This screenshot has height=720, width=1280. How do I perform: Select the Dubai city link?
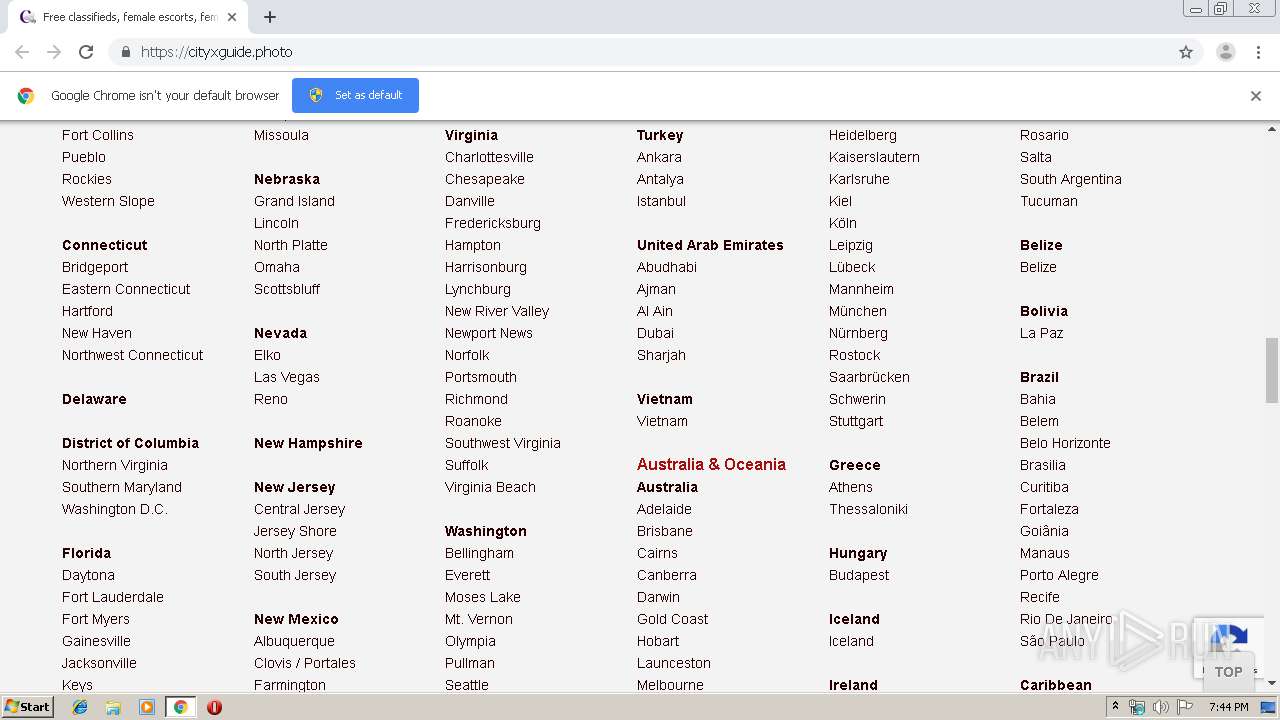pos(655,333)
